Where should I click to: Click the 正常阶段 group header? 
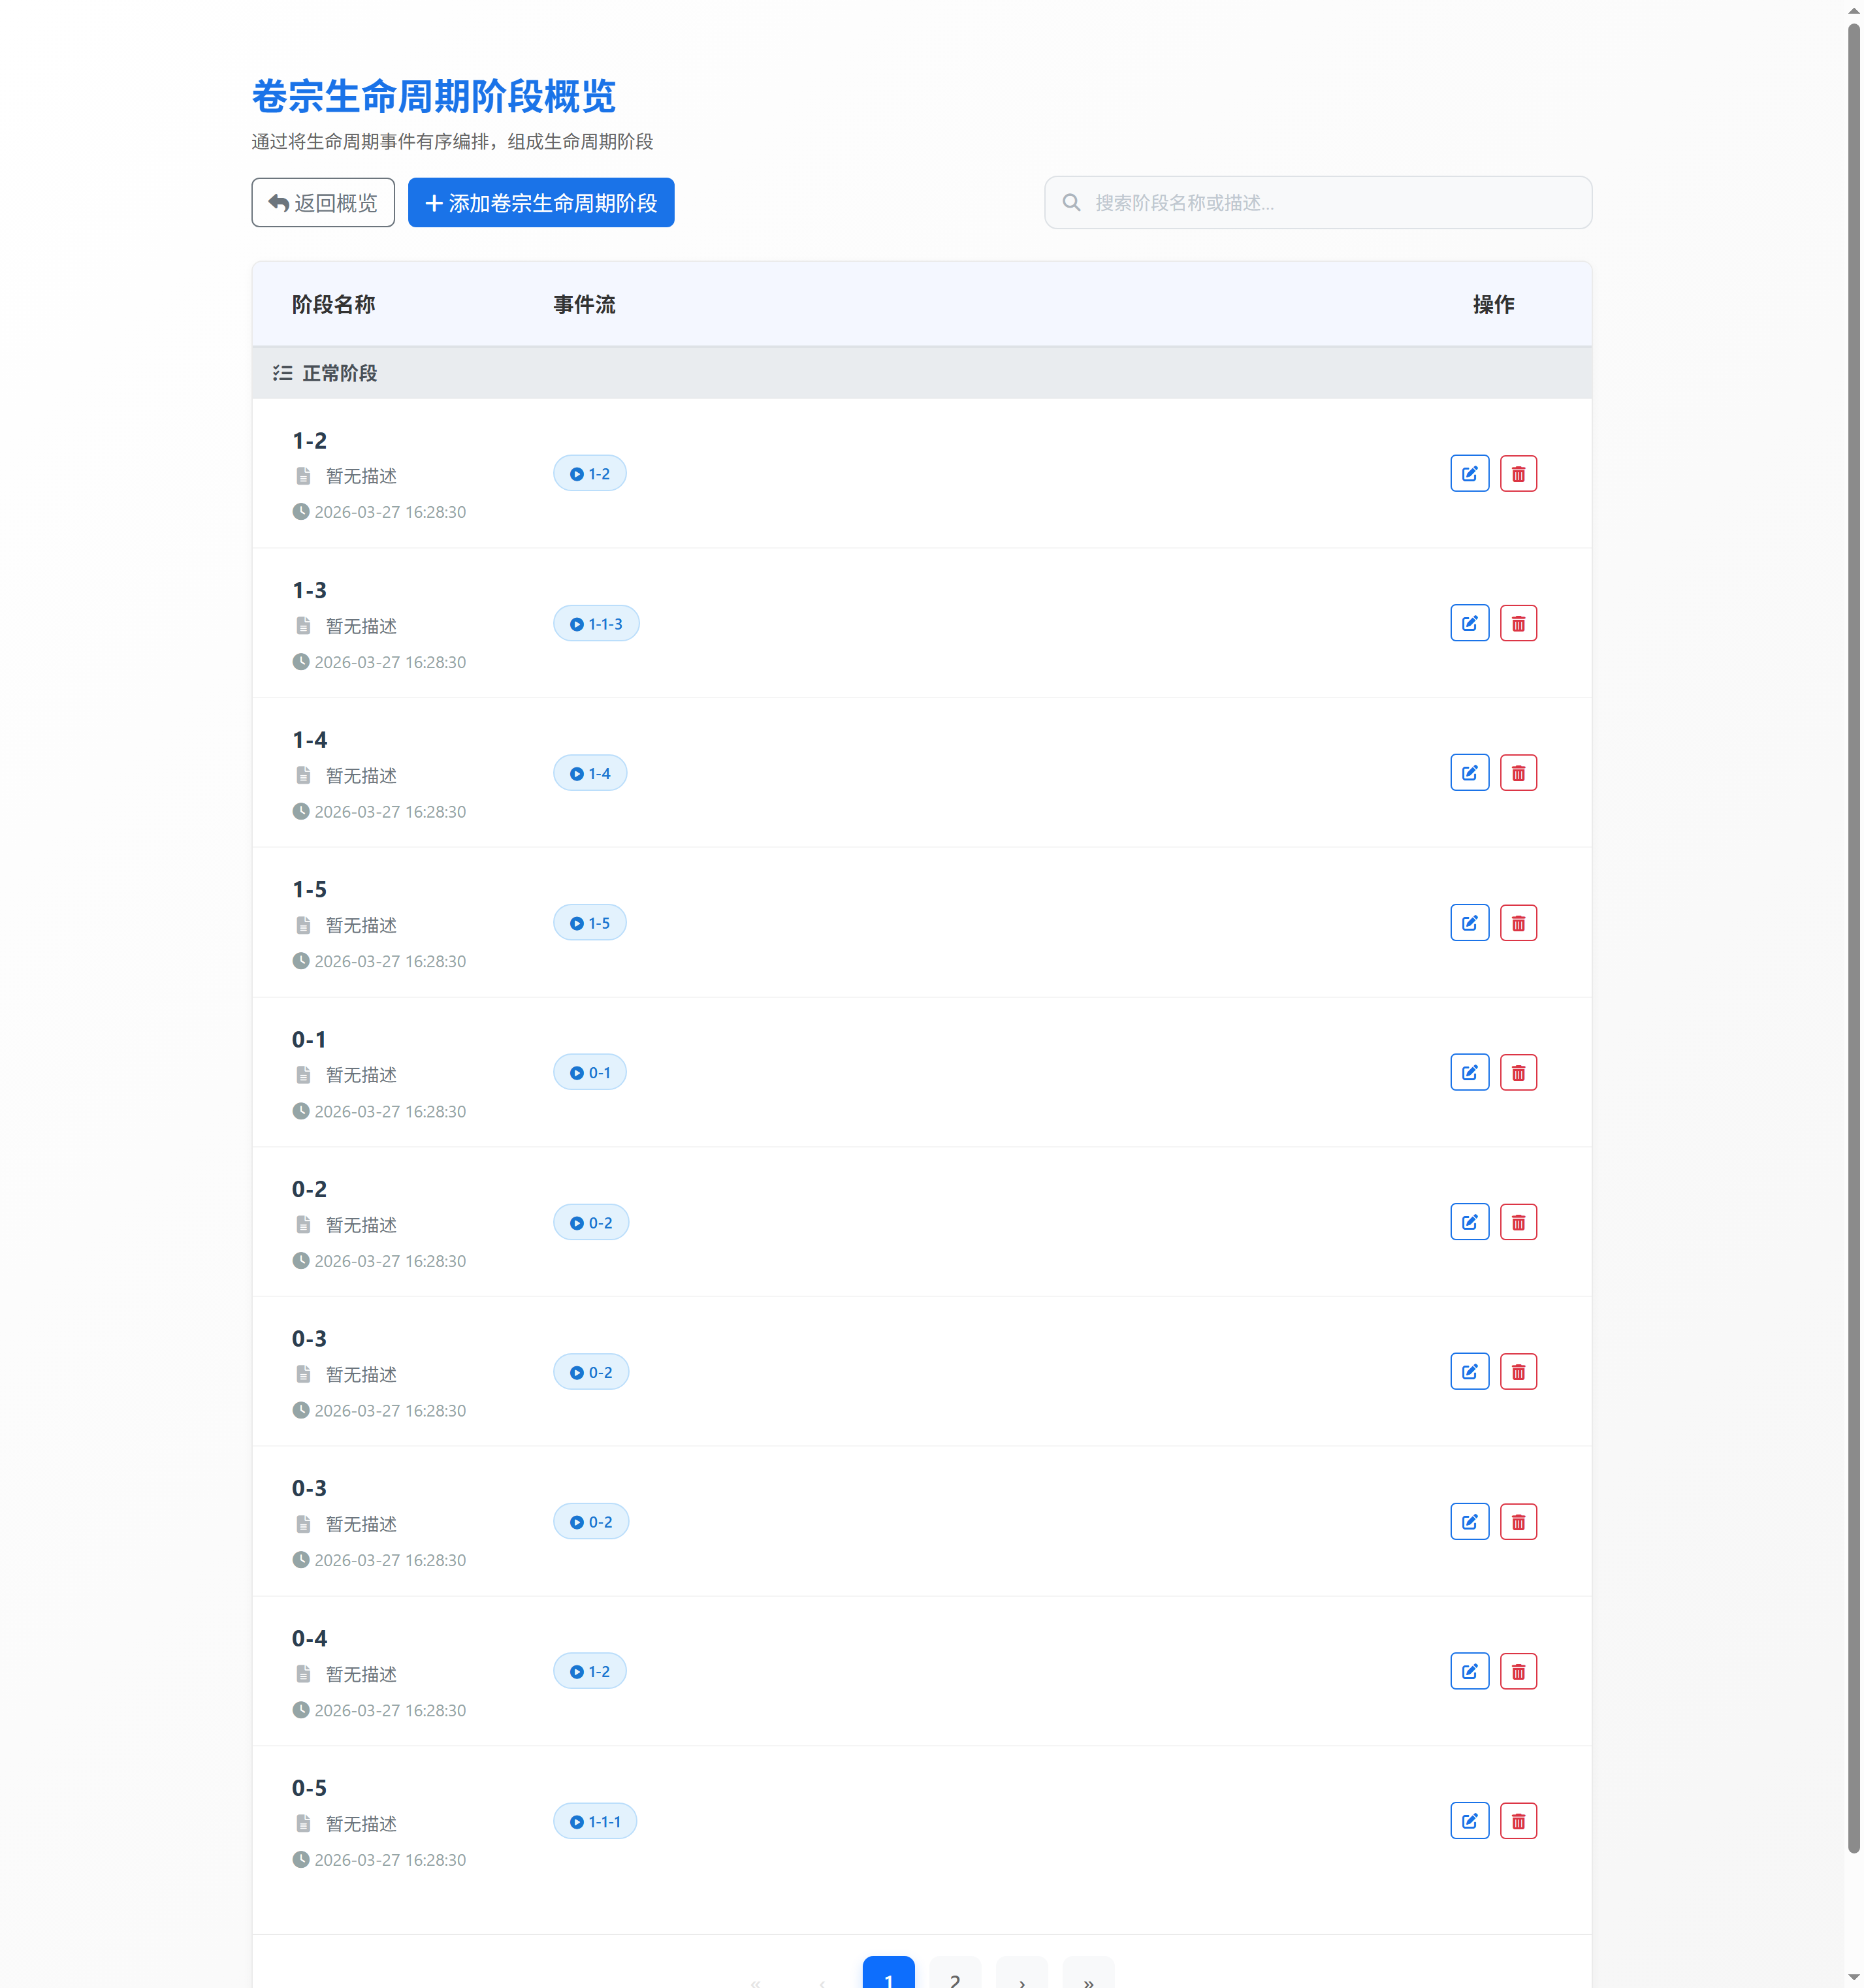[x=339, y=373]
